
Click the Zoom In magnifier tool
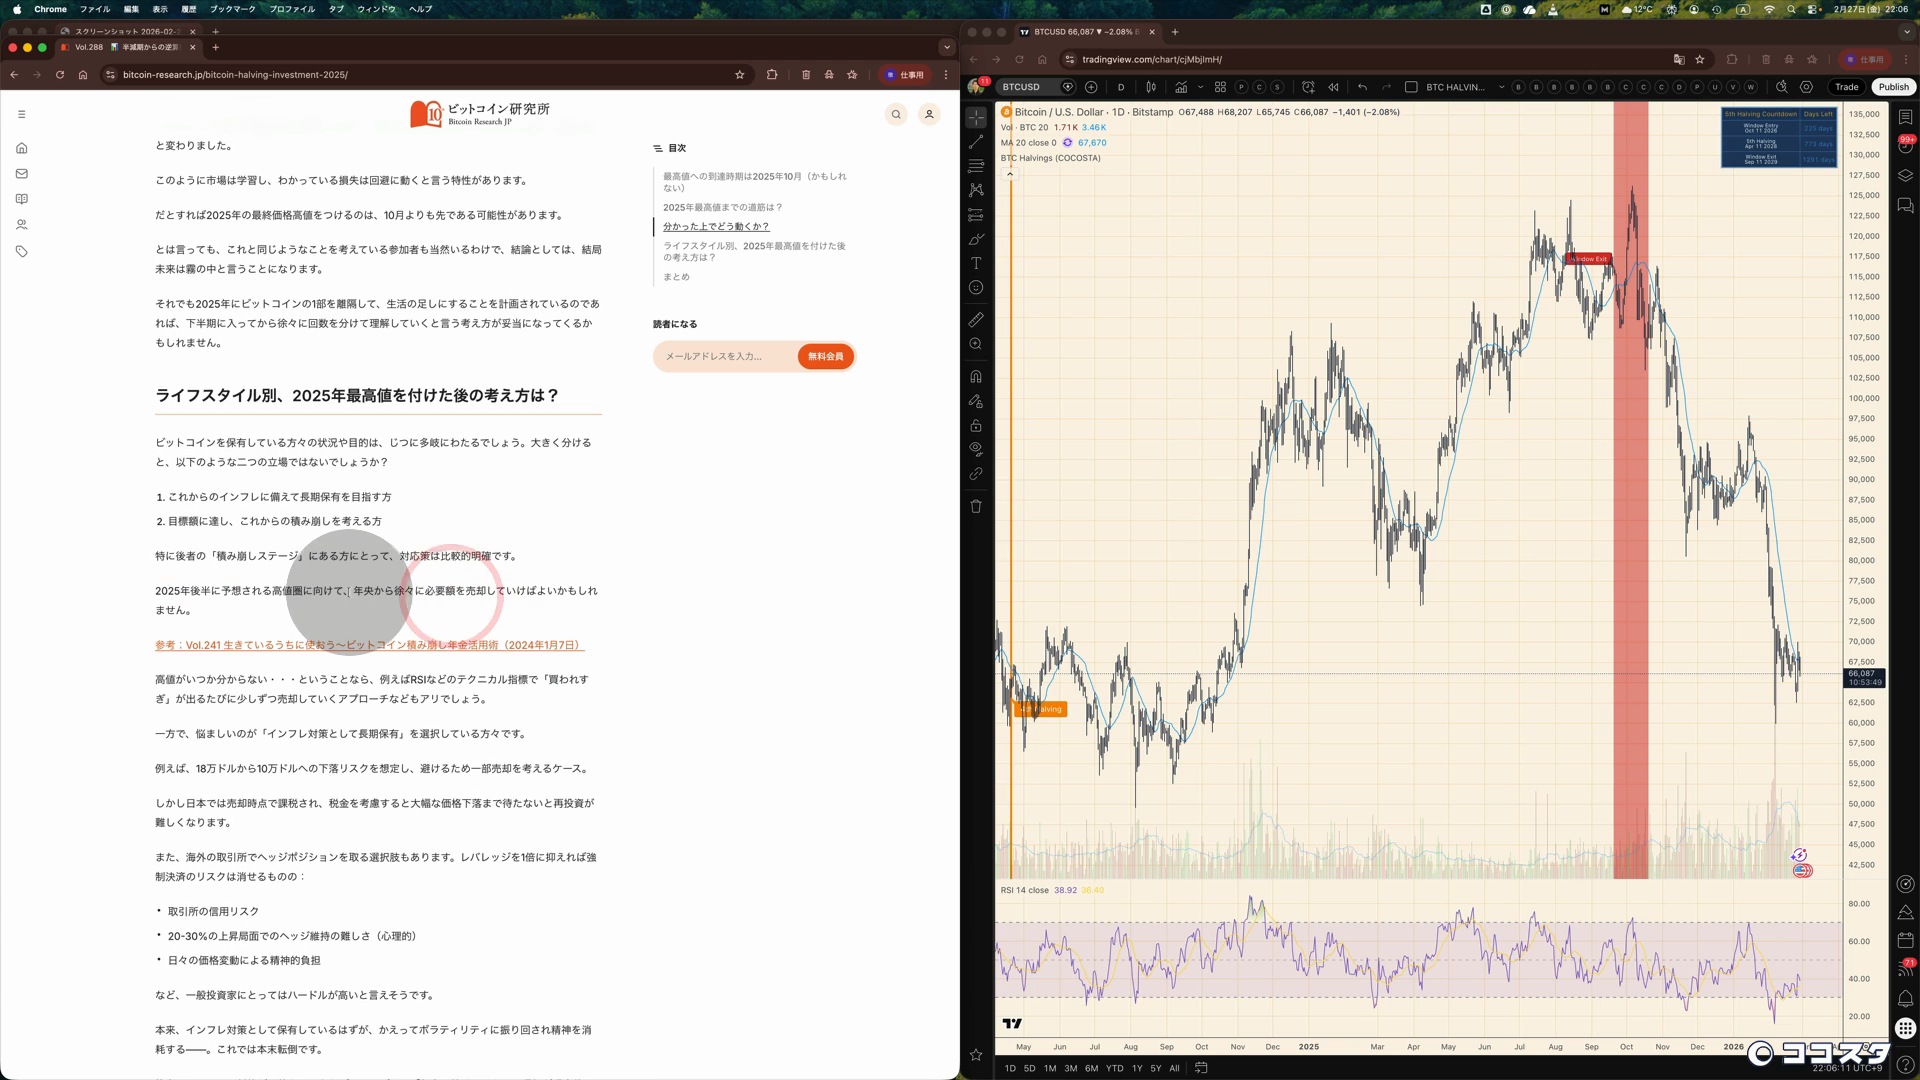point(976,343)
